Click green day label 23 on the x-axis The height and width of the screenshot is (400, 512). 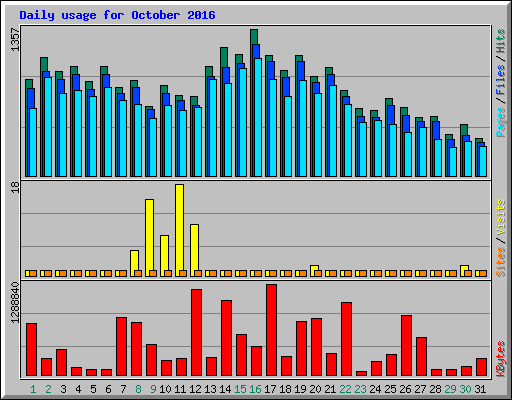point(360,389)
